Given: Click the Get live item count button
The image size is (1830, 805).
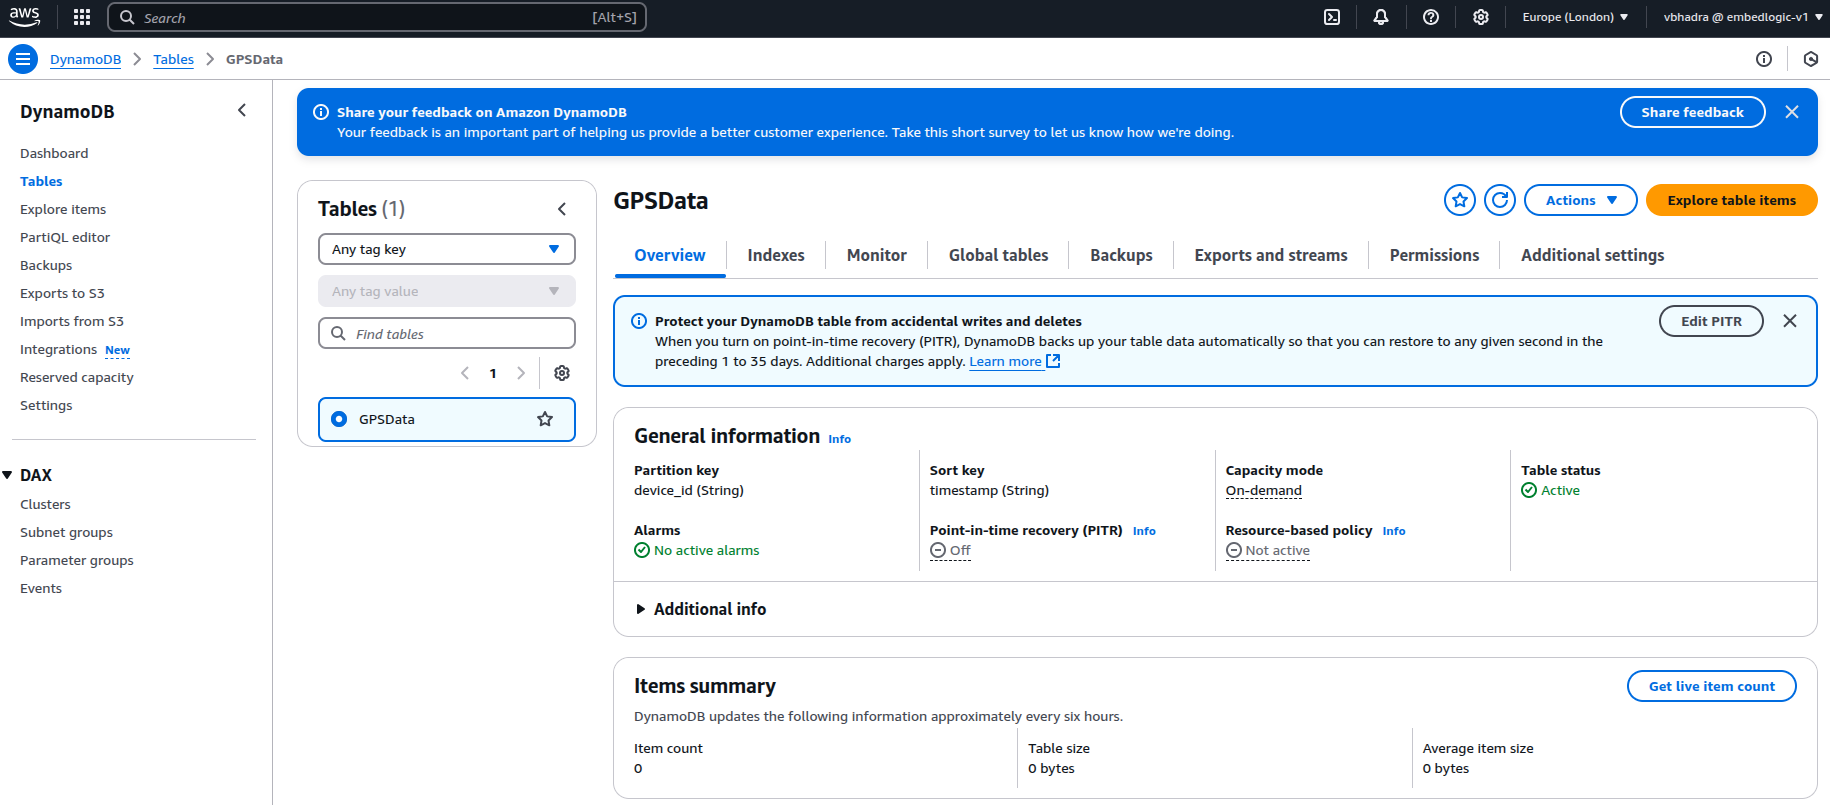Looking at the screenshot, I should pyautogui.click(x=1711, y=686).
